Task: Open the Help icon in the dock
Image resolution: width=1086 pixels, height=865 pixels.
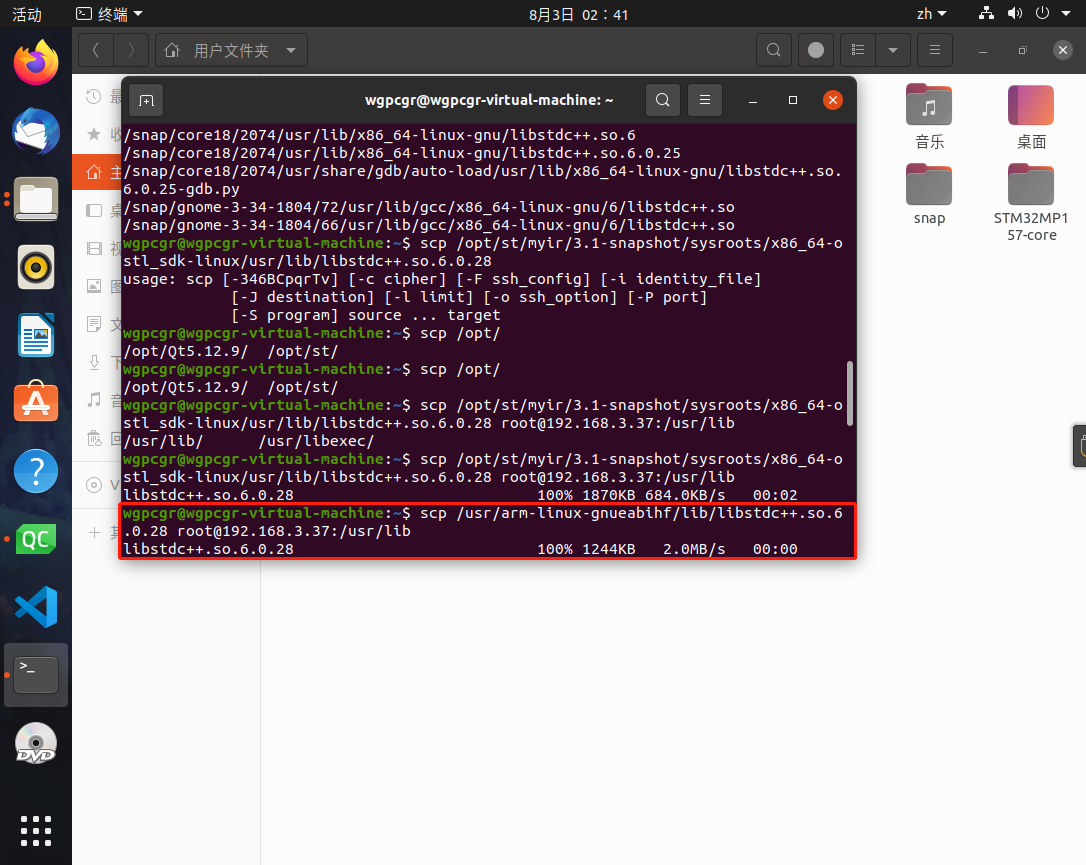Action: [36, 470]
